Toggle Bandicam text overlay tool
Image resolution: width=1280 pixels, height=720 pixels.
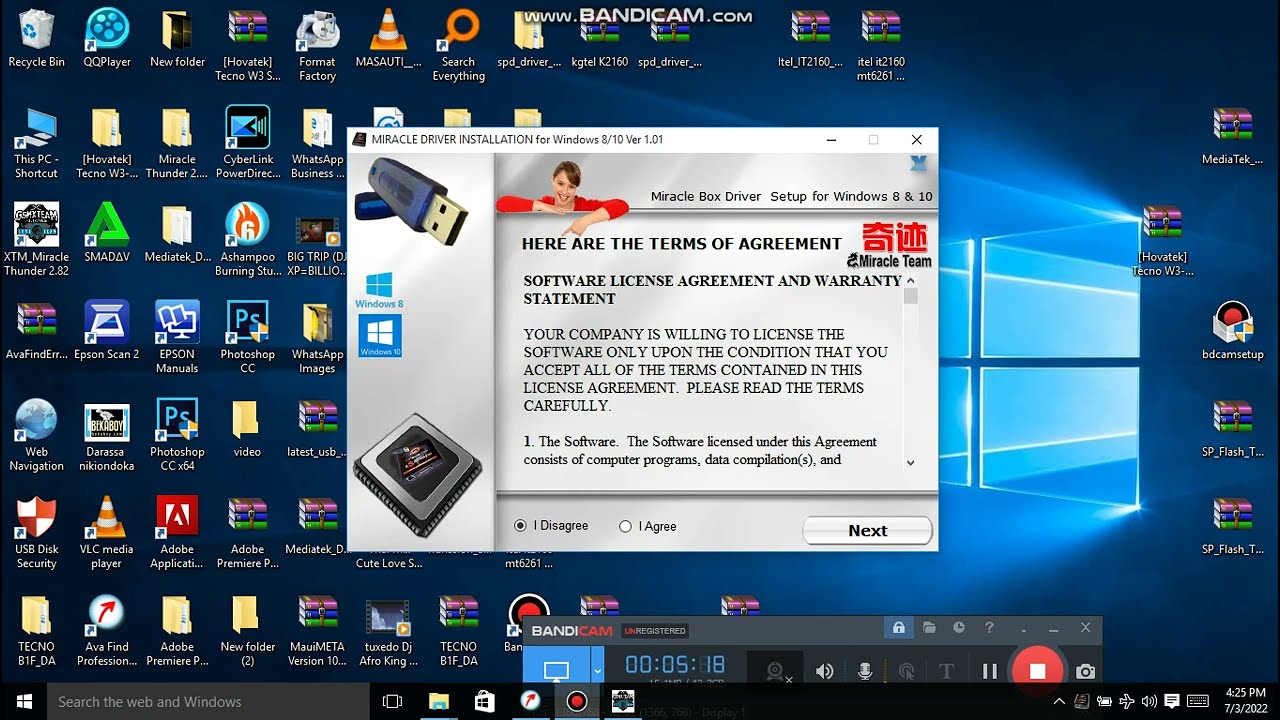(x=946, y=671)
